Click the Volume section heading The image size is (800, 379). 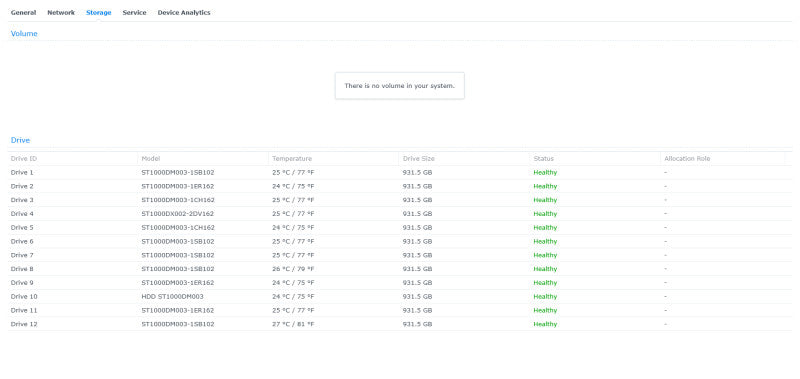[24, 34]
